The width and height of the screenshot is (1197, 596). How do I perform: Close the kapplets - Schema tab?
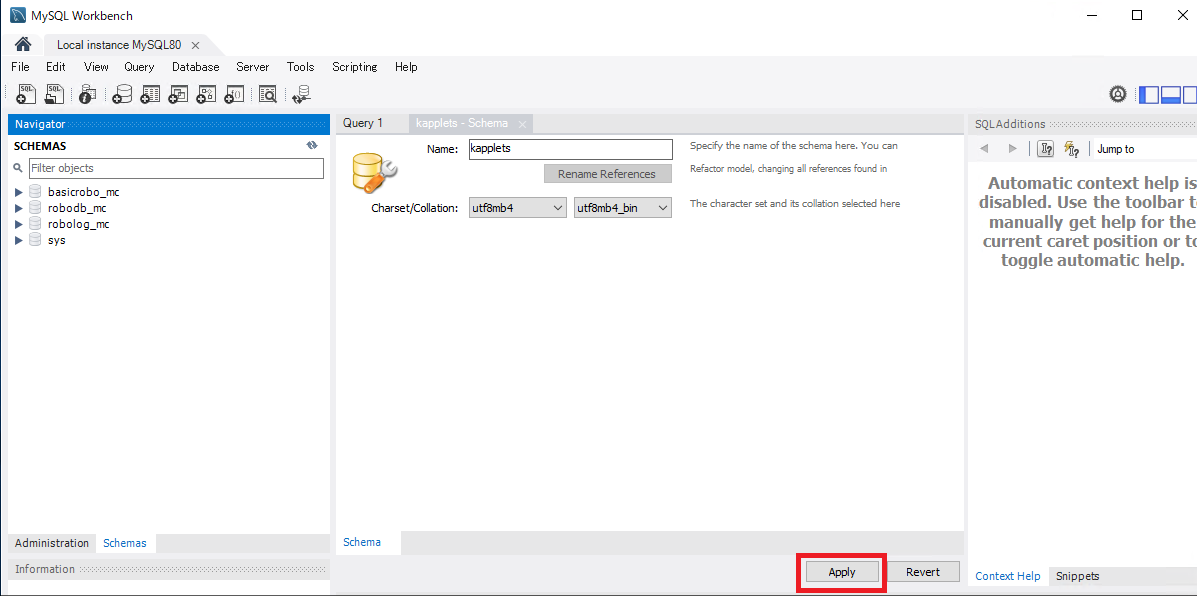click(x=522, y=124)
